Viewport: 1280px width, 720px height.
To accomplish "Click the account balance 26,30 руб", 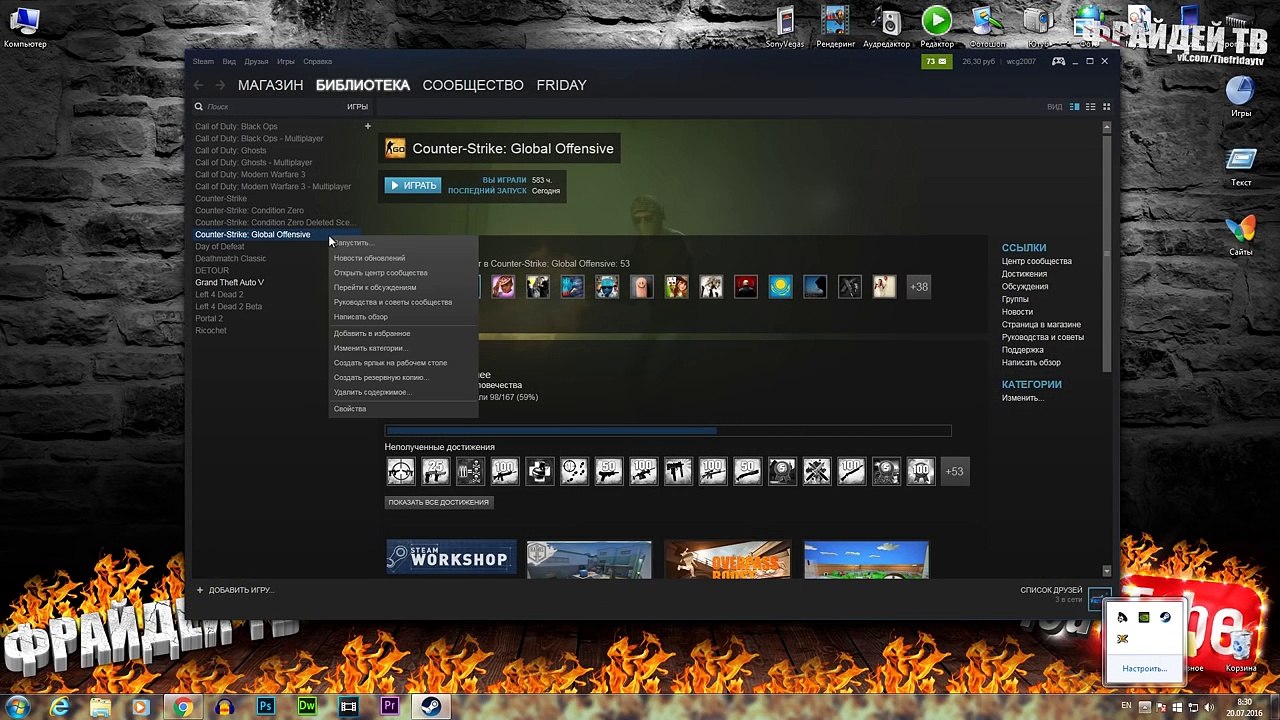I will click(x=979, y=61).
